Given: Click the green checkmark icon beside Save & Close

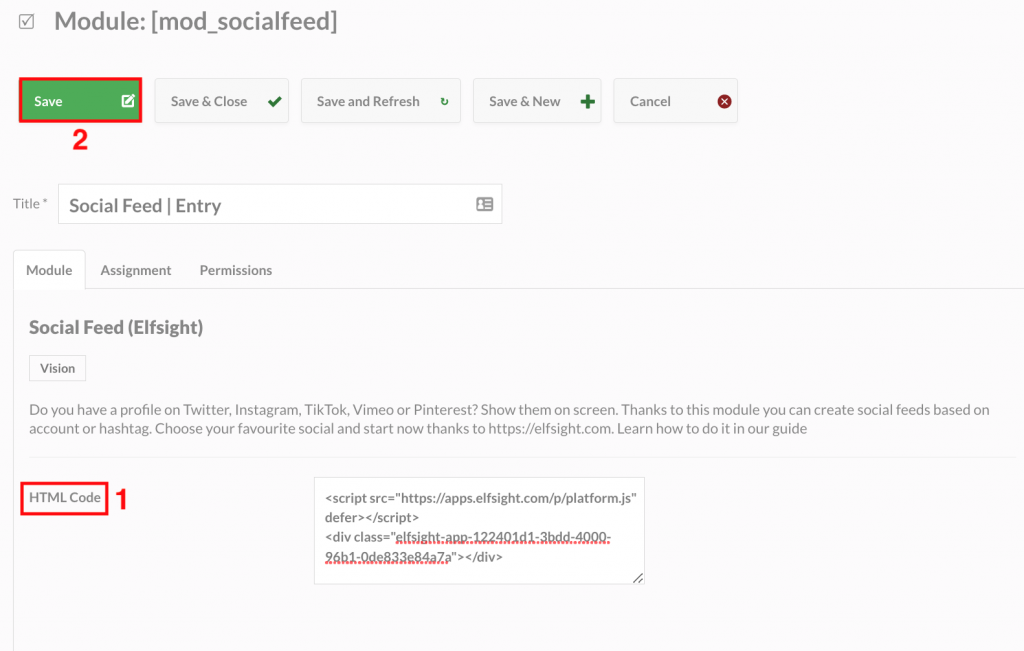Looking at the screenshot, I should click(275, 101).
